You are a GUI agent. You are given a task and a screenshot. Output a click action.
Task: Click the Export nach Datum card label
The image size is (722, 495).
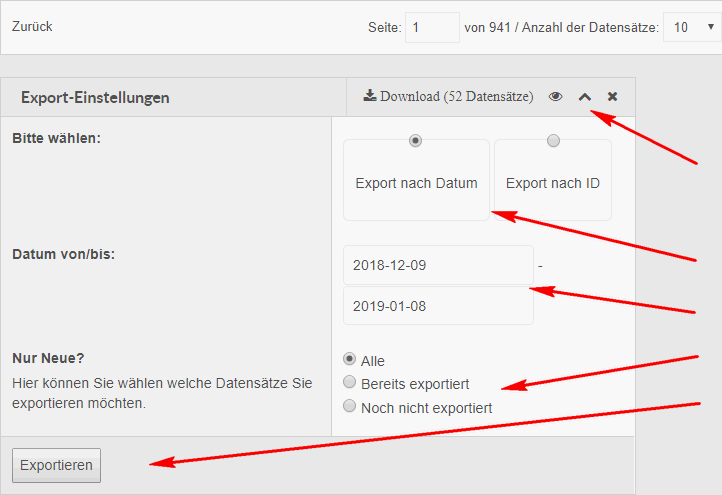pyautogui.click(x=416, y=184)
